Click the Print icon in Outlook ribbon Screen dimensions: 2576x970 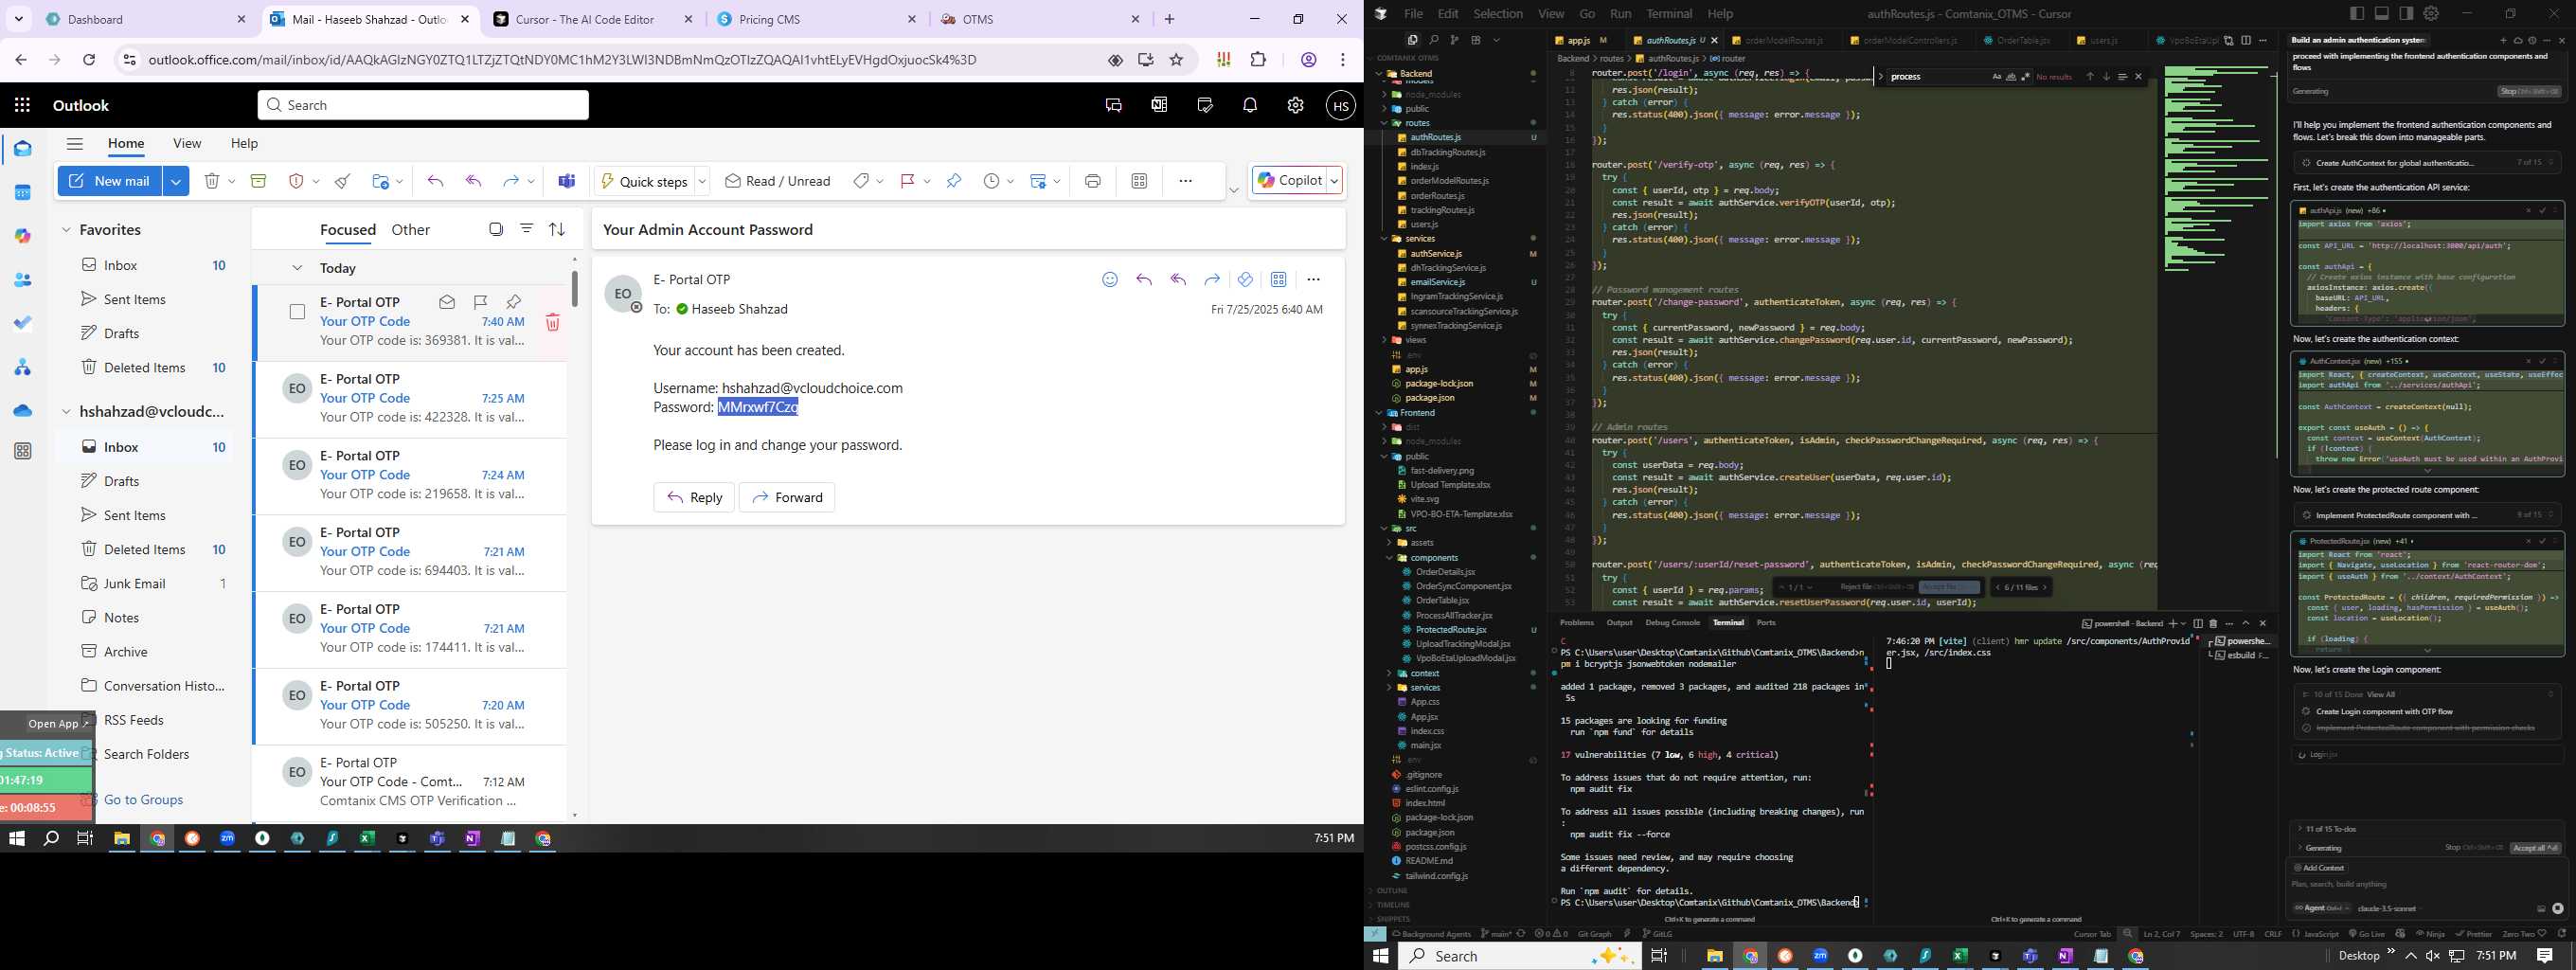(x=1092, y=181)
